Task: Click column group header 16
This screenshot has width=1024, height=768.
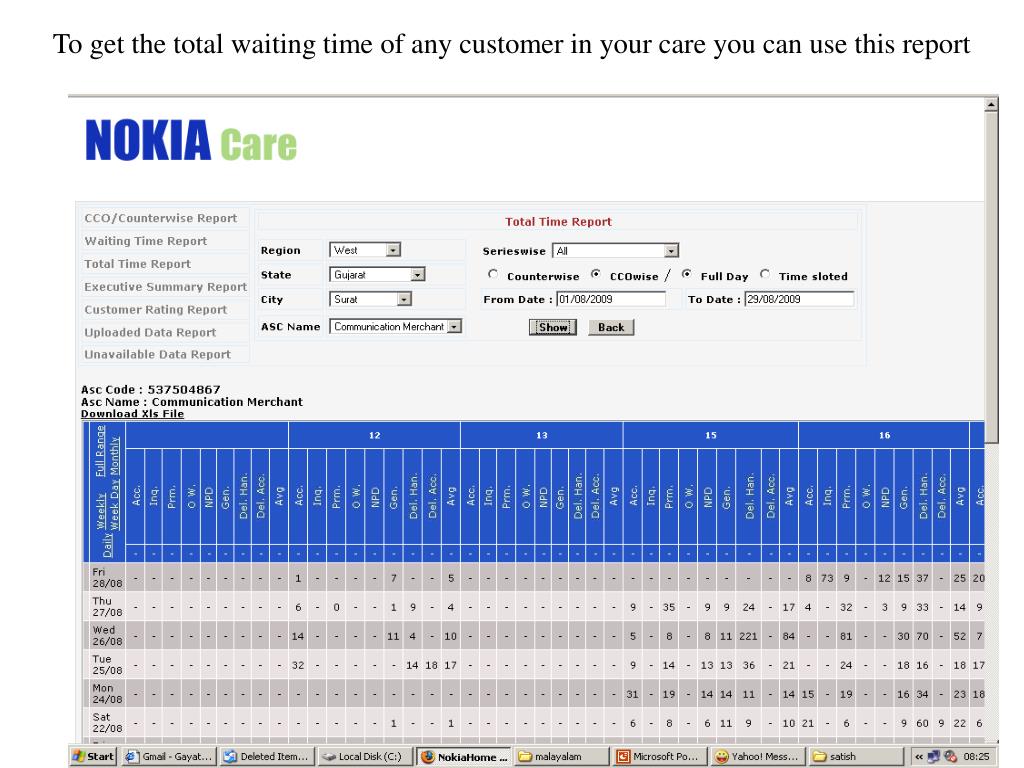Action: click(x=884, y=435)
